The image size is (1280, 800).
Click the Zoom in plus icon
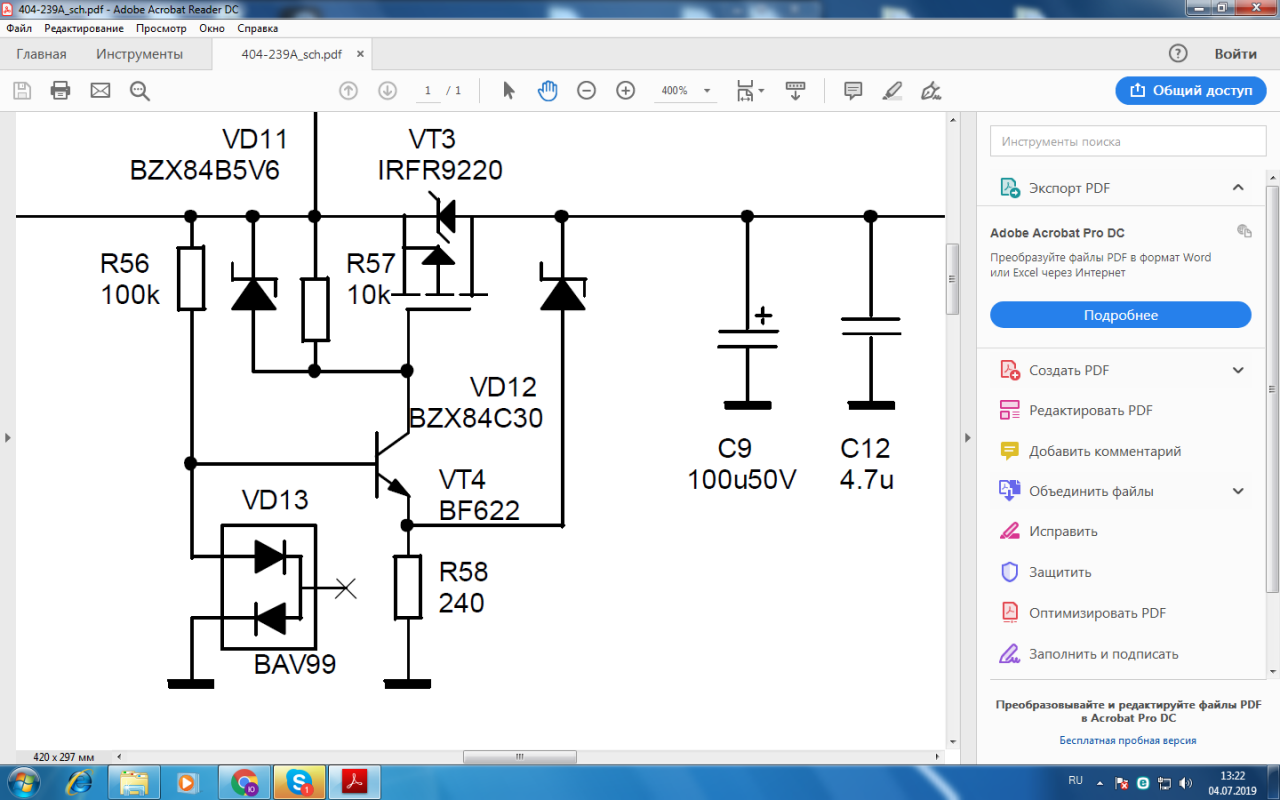626,91
